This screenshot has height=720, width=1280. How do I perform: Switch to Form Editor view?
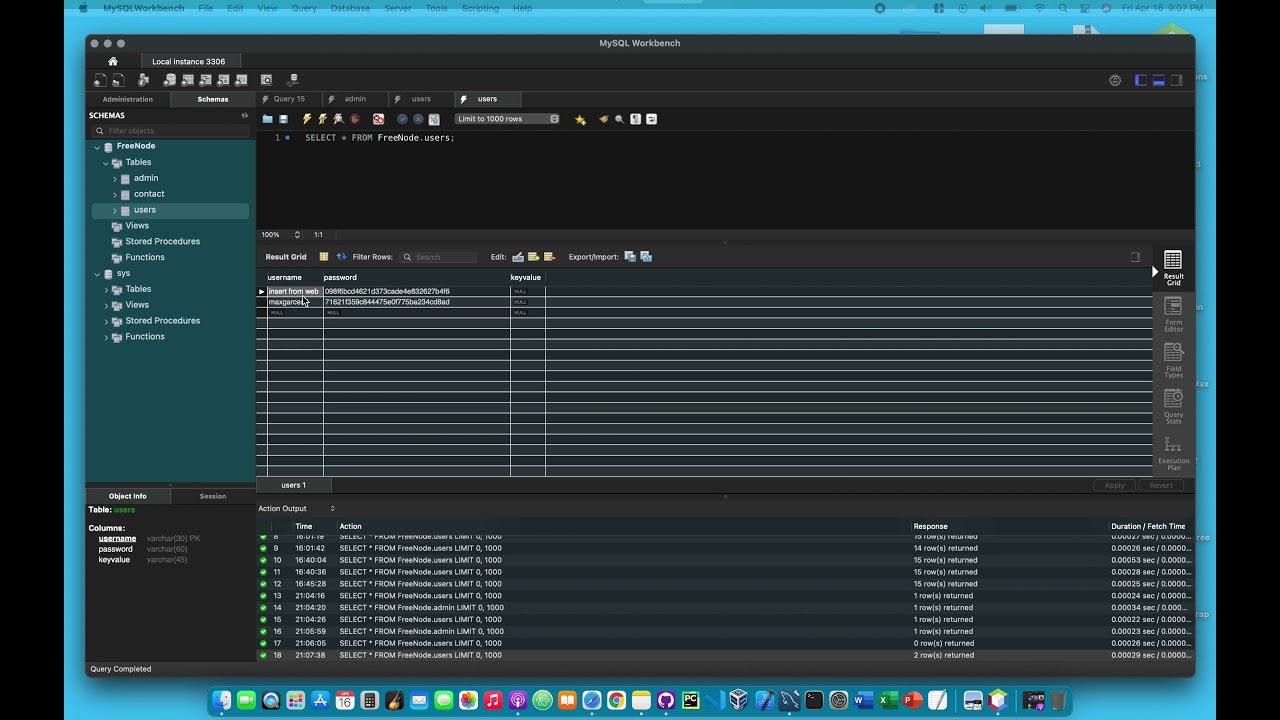(x=1174, y=314)
